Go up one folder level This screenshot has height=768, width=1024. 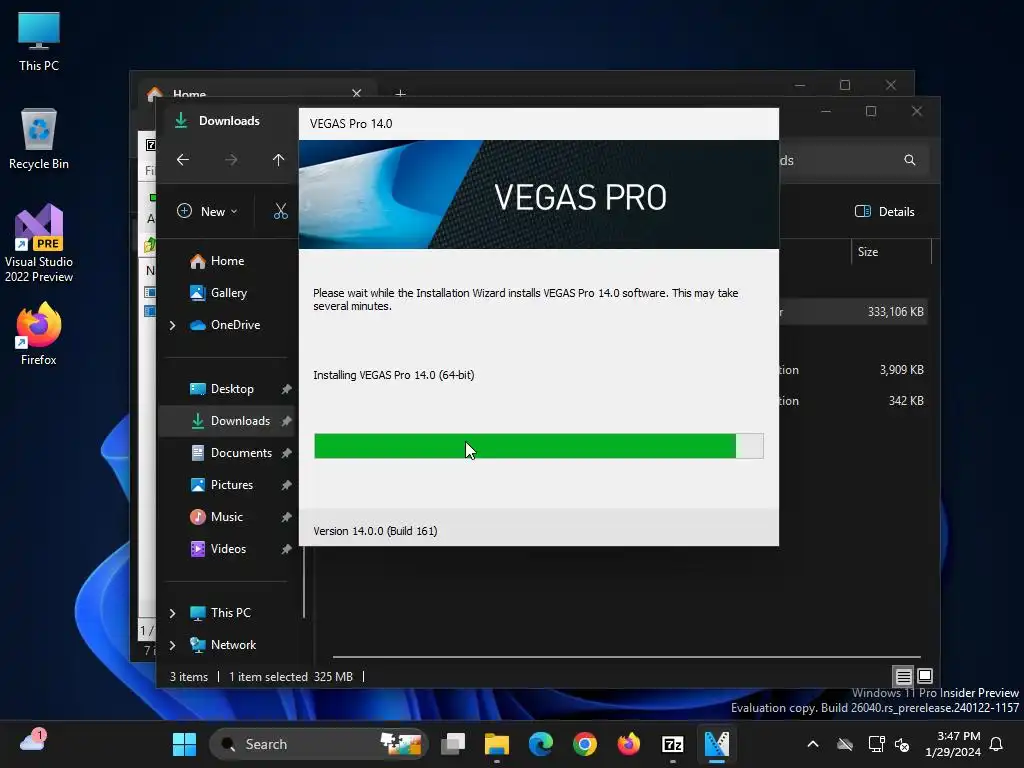pos(278,159)
